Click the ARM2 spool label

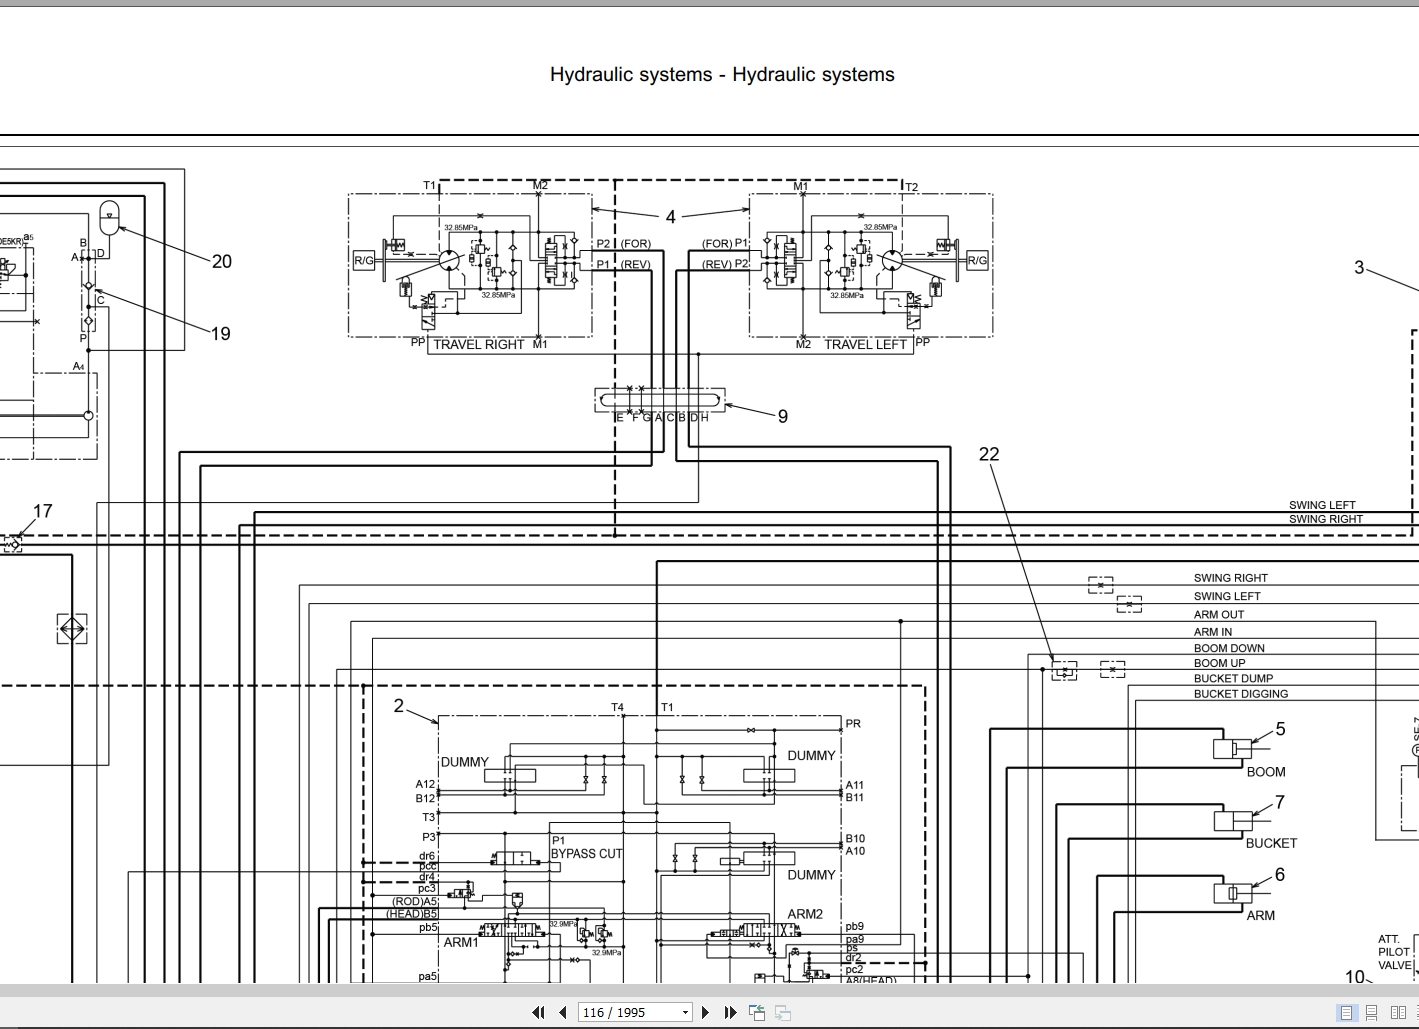tap(805, 914)
